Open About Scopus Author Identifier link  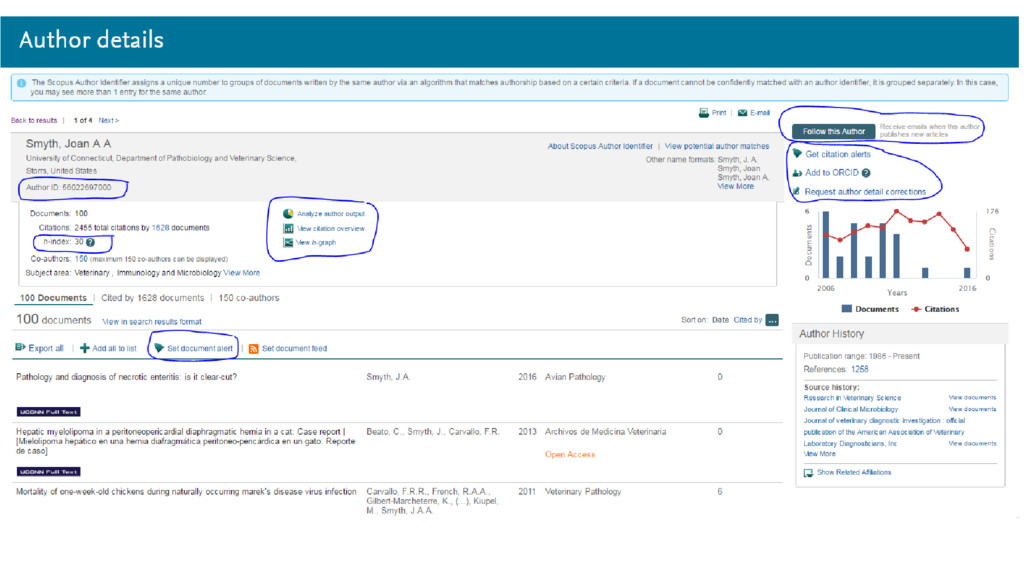point(600,146)
